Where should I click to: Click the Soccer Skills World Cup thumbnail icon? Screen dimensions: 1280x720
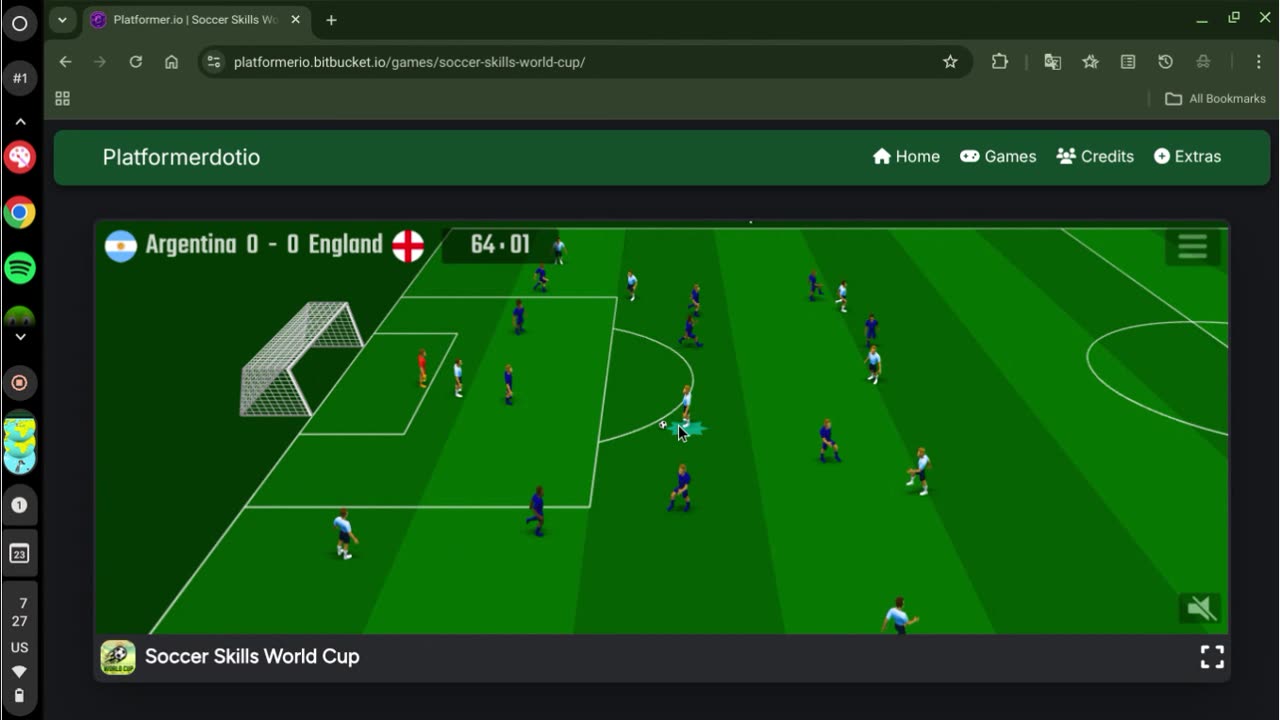pyautogui.click(x=118, y=657)
